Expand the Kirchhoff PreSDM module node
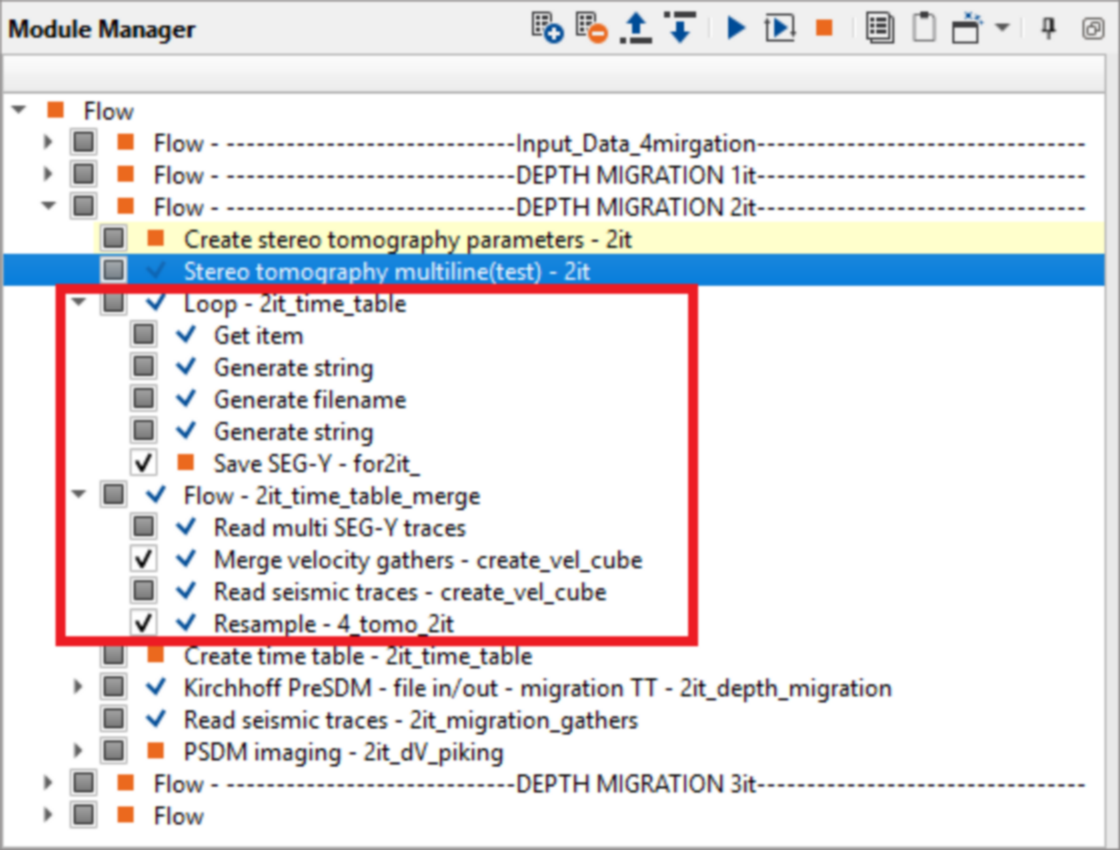 point(79,687)
